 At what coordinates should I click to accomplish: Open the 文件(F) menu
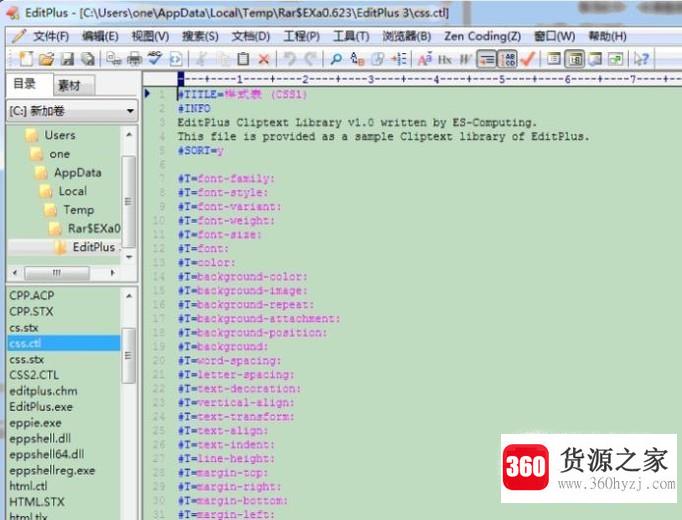pyautogui.click(x=51, y=36)
